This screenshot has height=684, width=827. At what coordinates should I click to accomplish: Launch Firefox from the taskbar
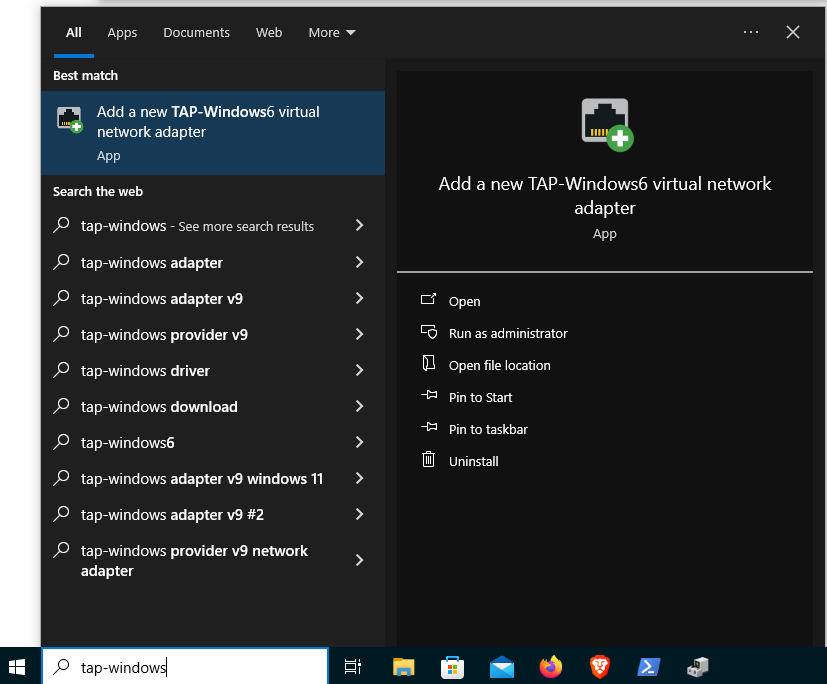[x=550, y=666]
